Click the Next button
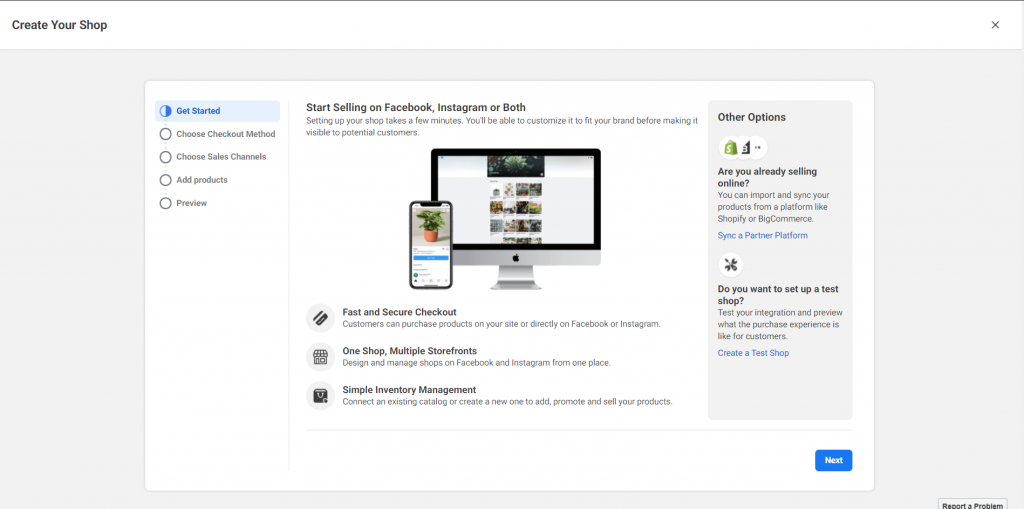The height and width of the screenshot is (509, 1024). pos(833,460)
